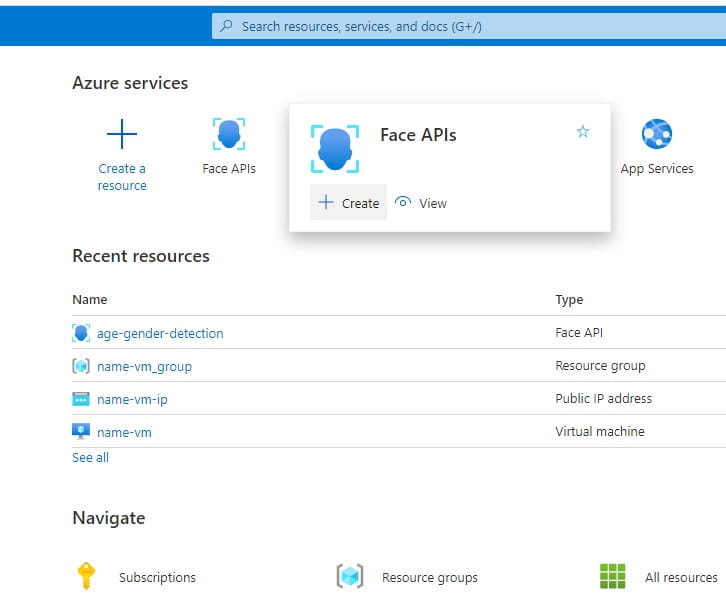Favorite Face APIs with the star icon
This screenshot has height=601, width=726.
coord(582,132)
